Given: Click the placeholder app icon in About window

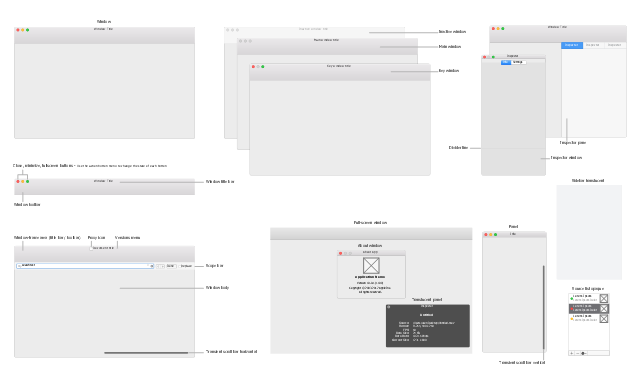Looking at the screenshot, I should pyautogui.click(x=371, y=266).
